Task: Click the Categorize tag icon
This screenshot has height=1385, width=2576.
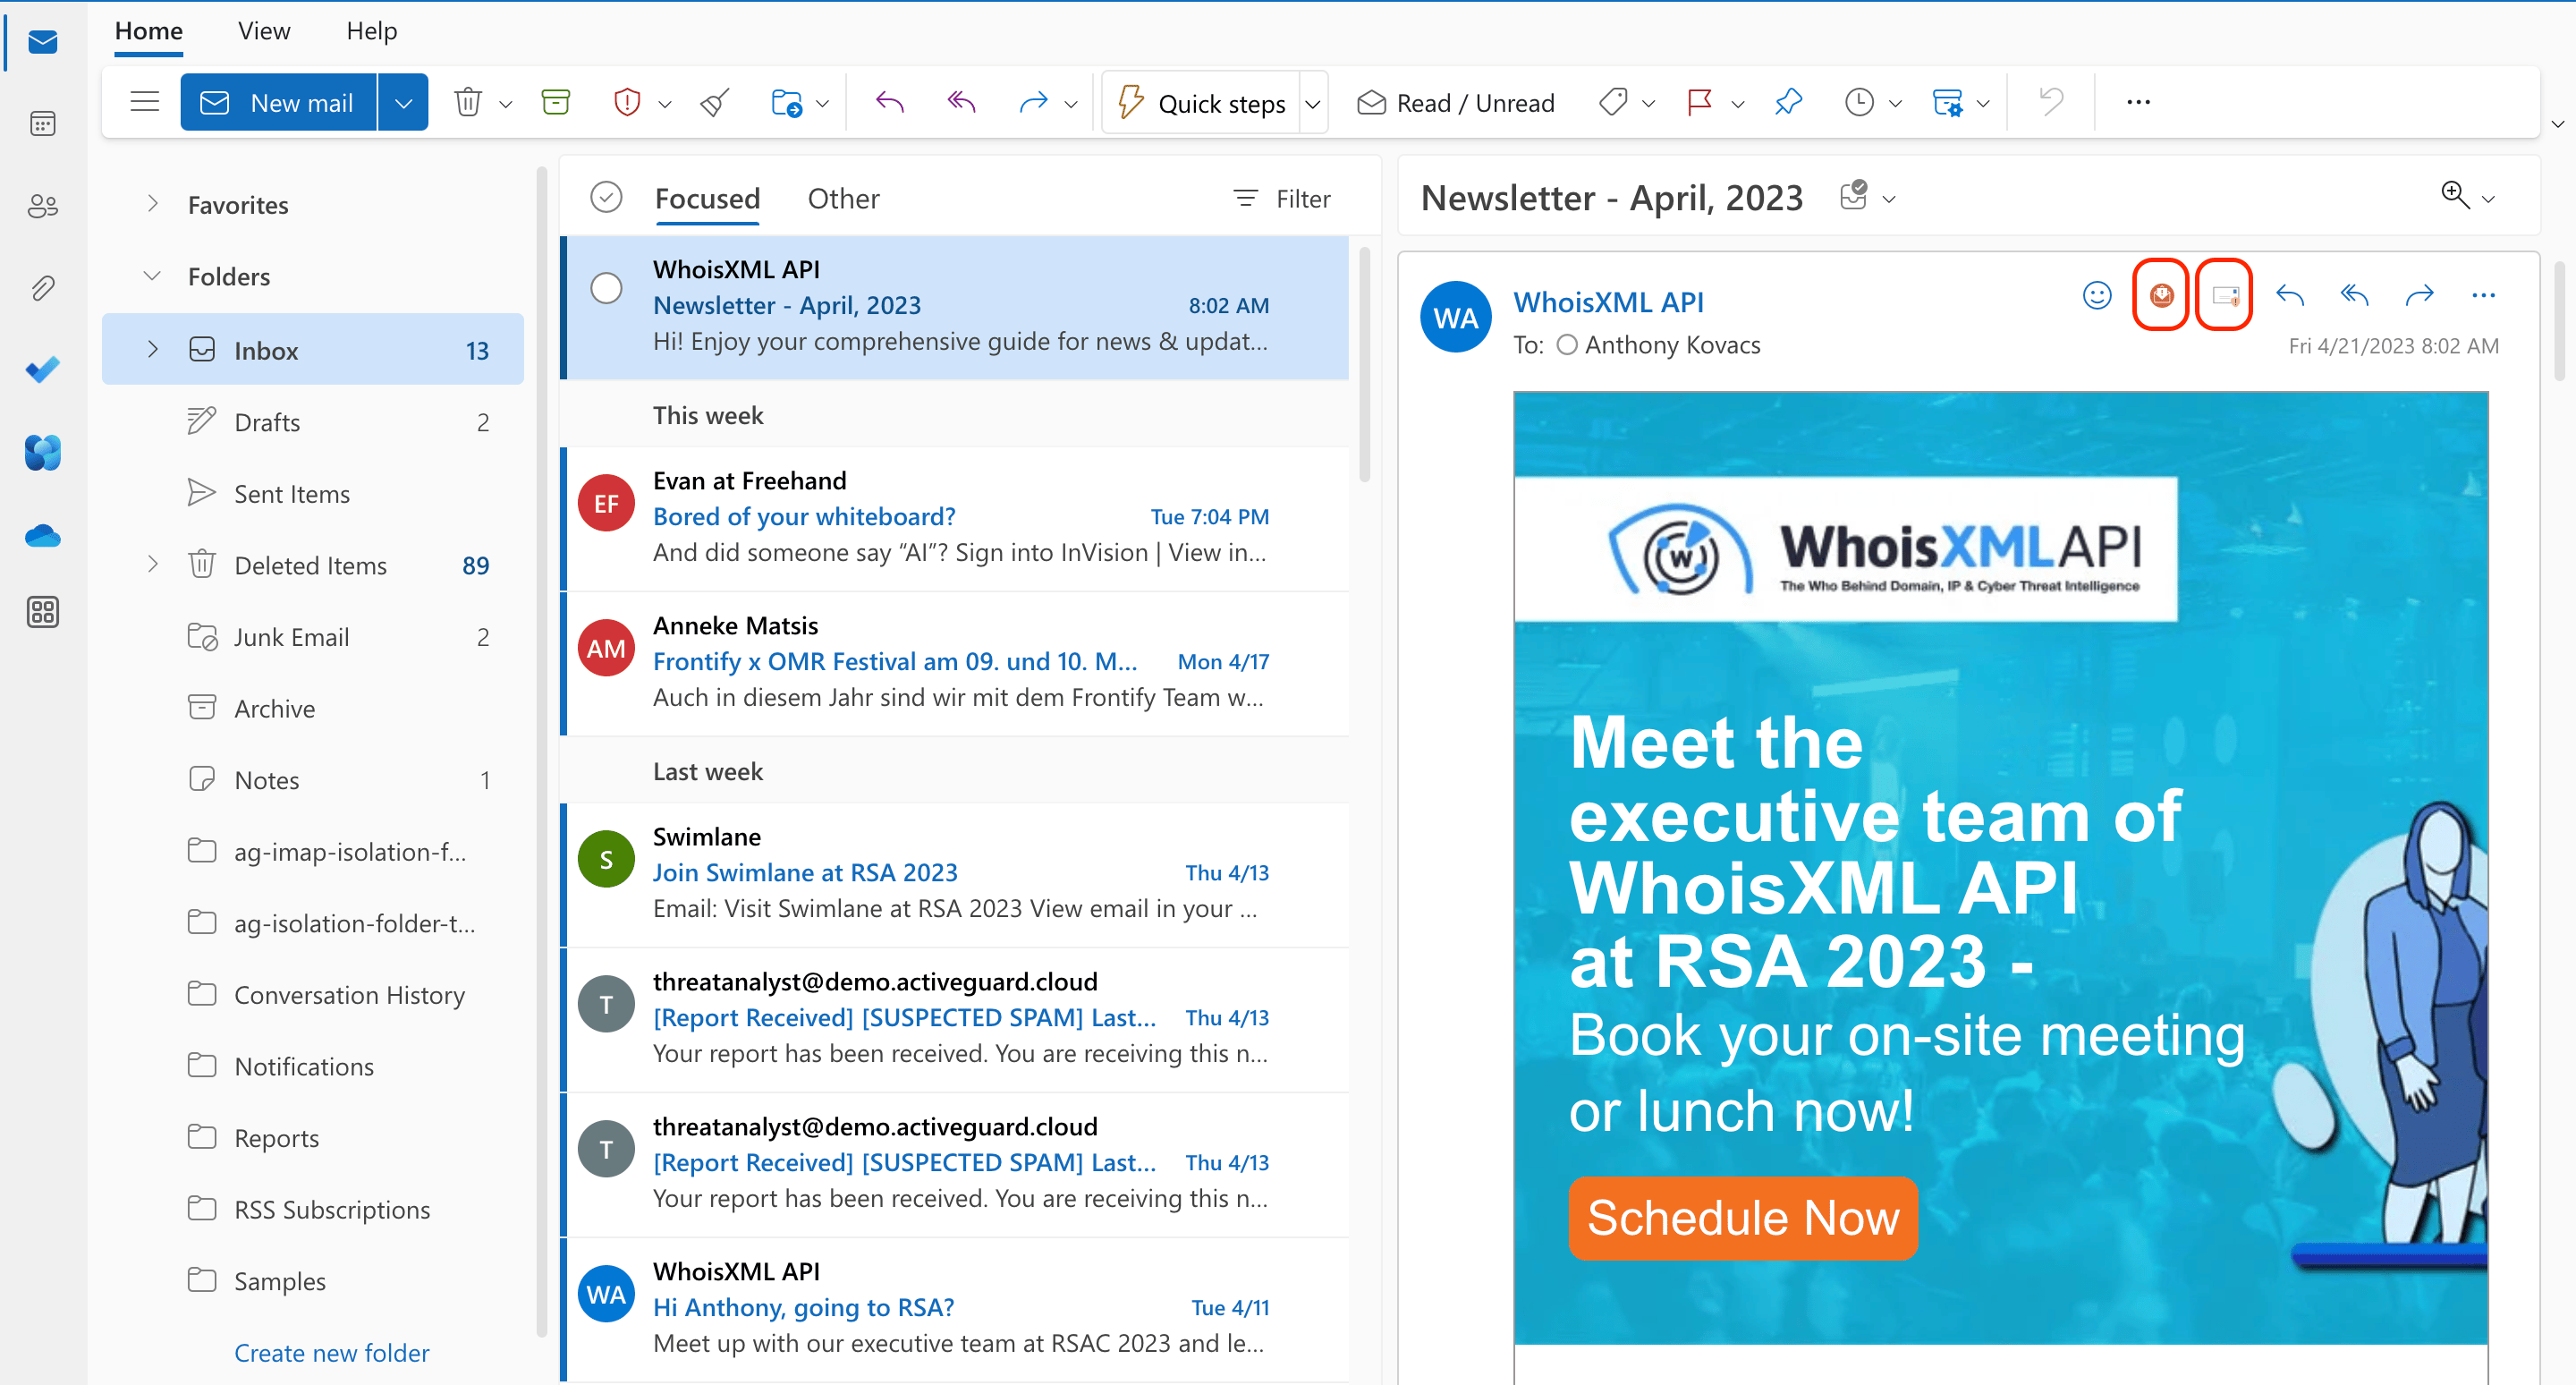Action: (x=1613, y=102)
